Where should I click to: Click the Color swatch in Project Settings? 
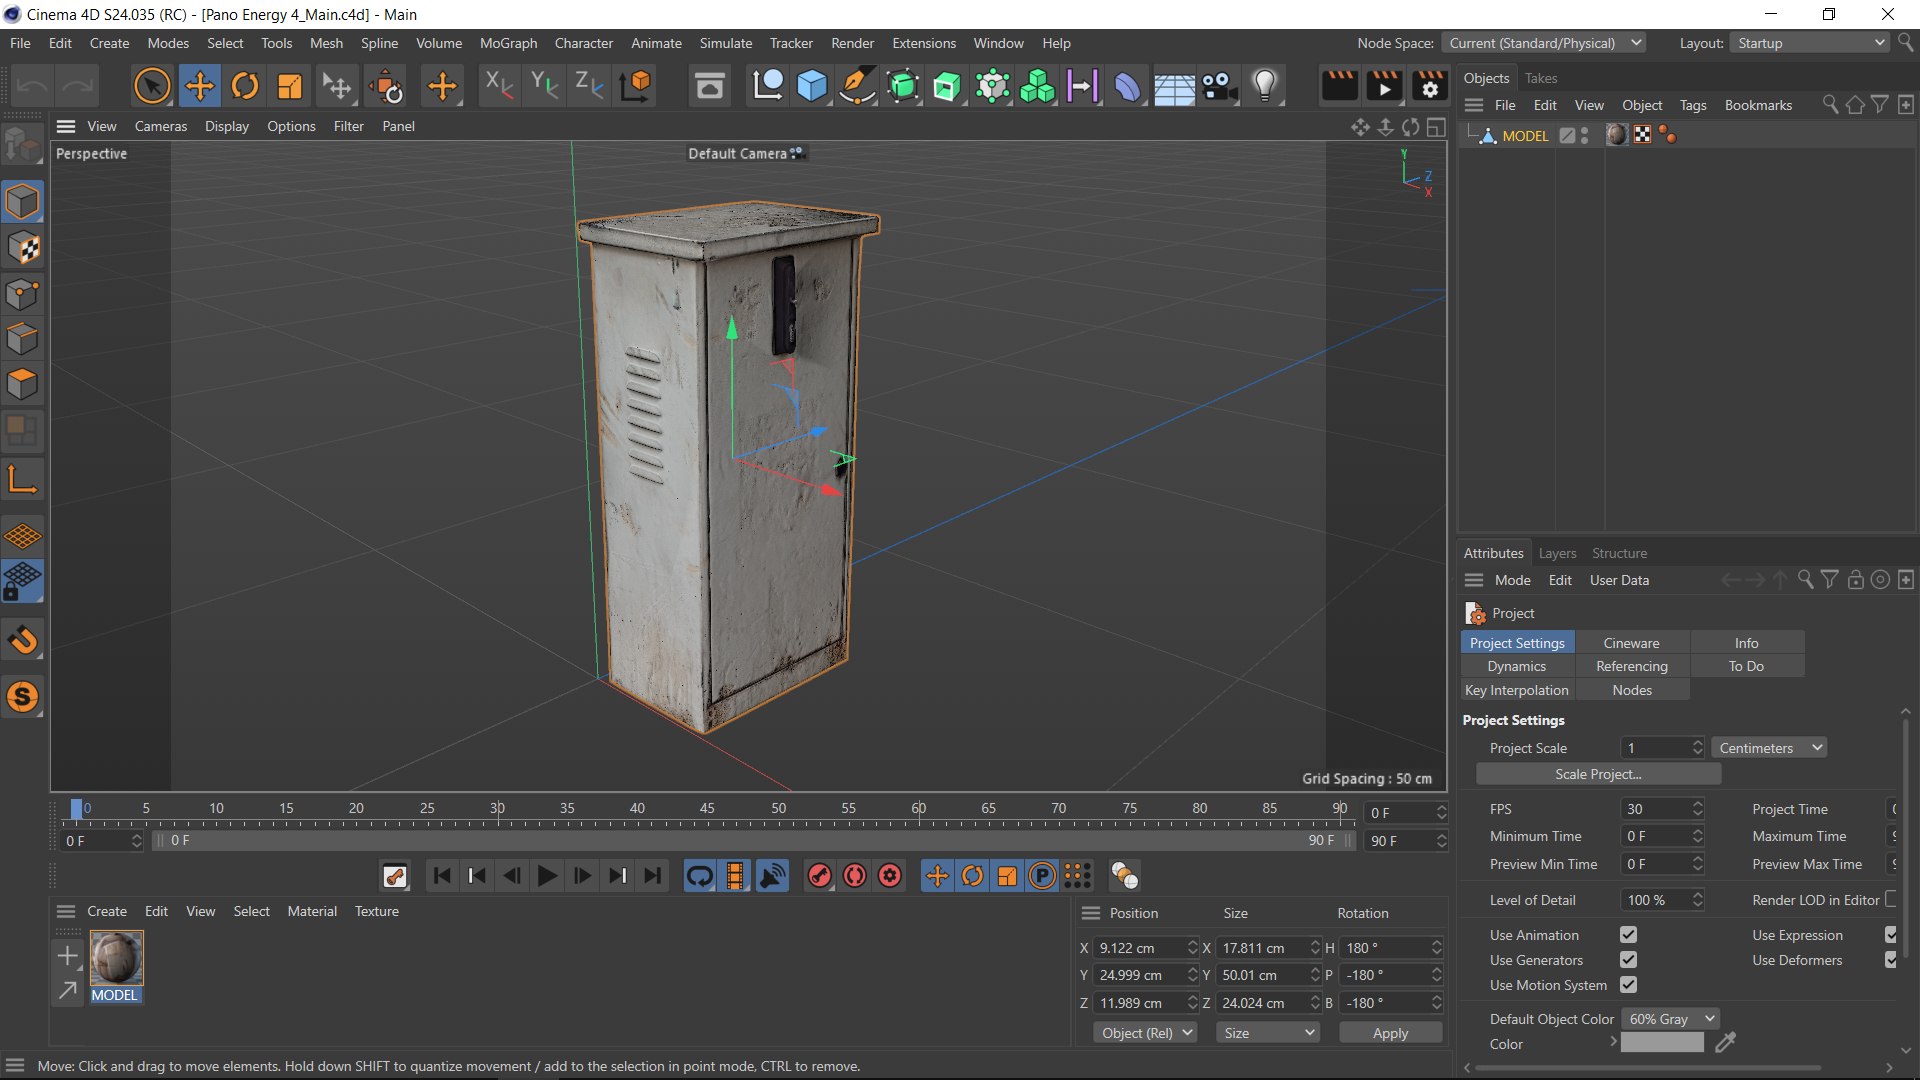[x=1661, y=1043]
